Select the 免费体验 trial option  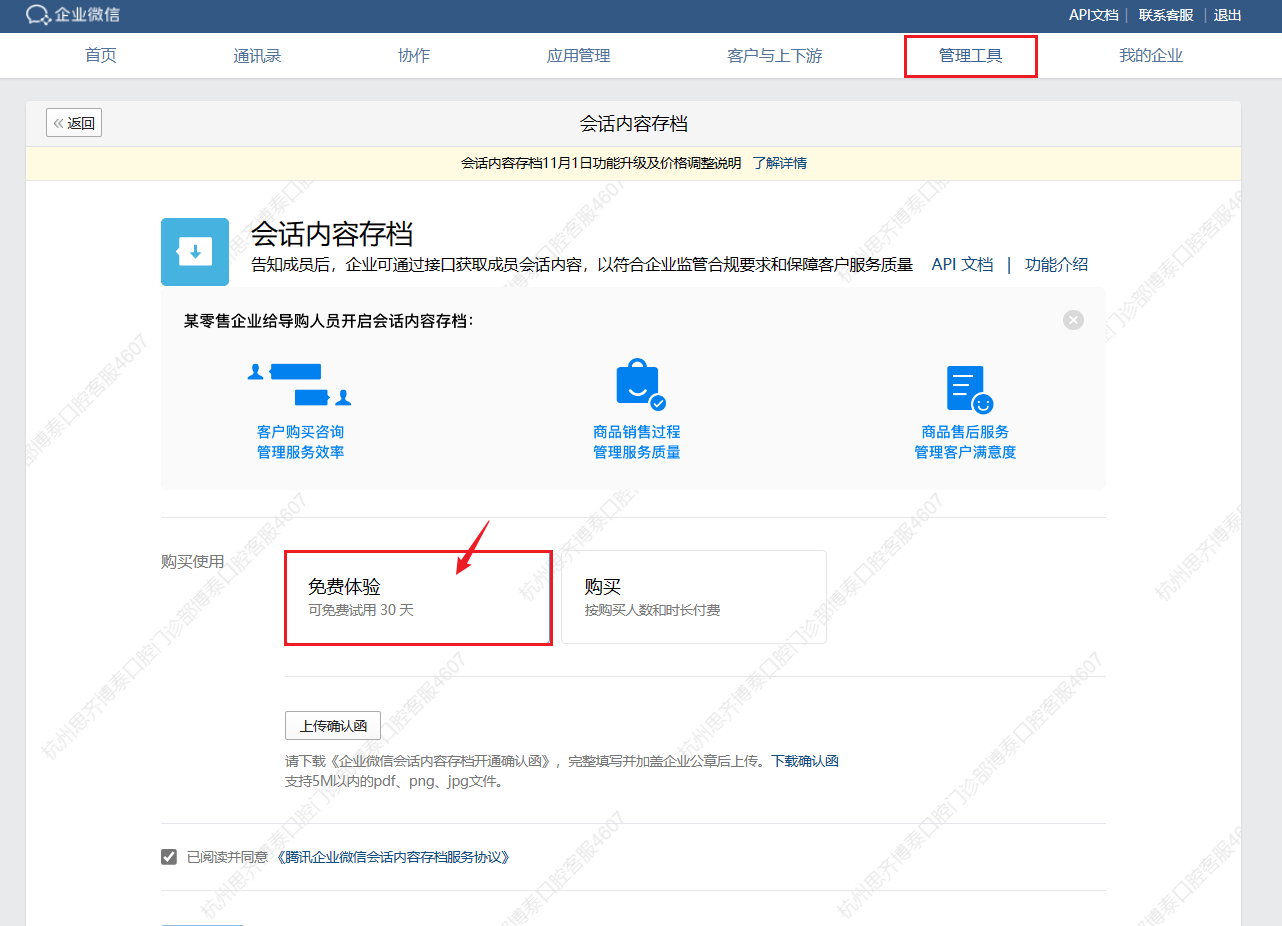[418, 597]
